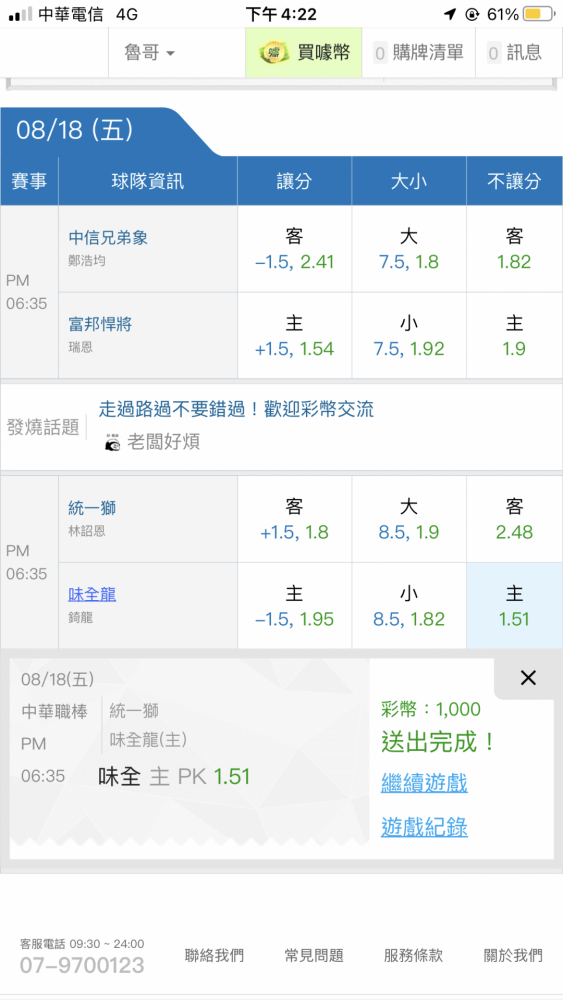Open hot topic 走過路過不要錯過 thread

point(236,409)
